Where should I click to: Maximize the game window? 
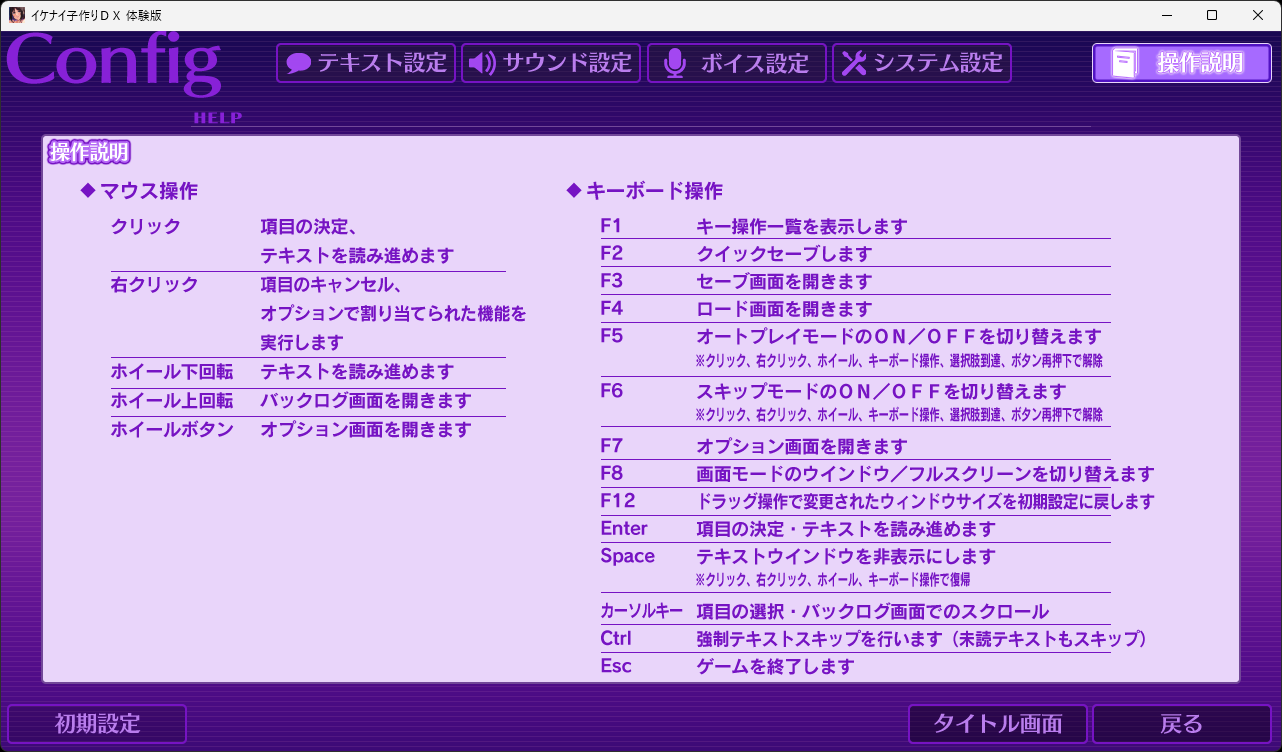(x=1212, y=15)
